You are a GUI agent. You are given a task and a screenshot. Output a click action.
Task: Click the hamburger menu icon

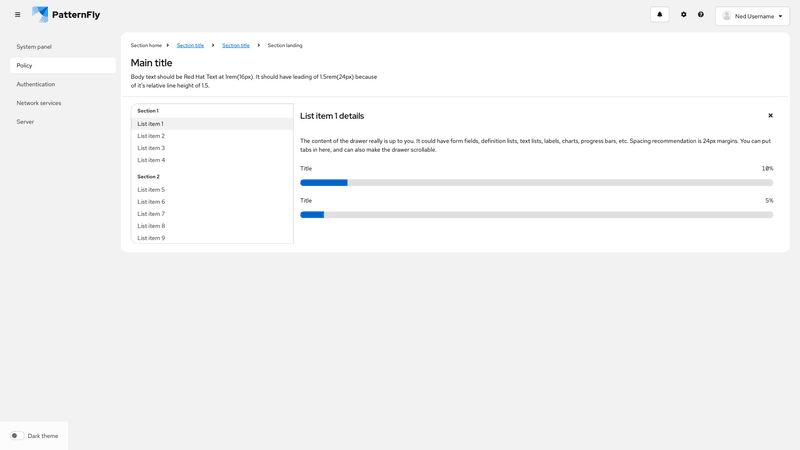[x=17, y=15]
